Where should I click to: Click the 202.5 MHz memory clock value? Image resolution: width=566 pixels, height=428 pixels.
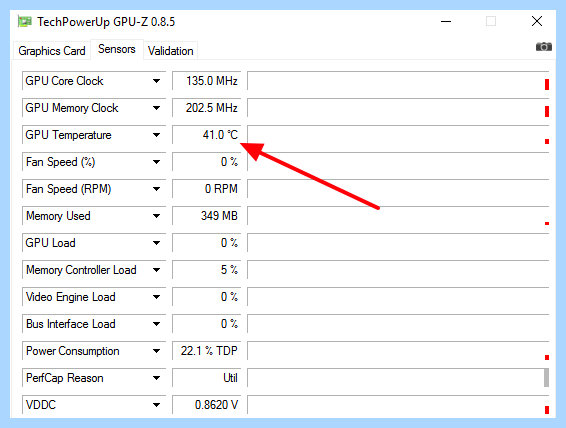[x=206, y=108]
